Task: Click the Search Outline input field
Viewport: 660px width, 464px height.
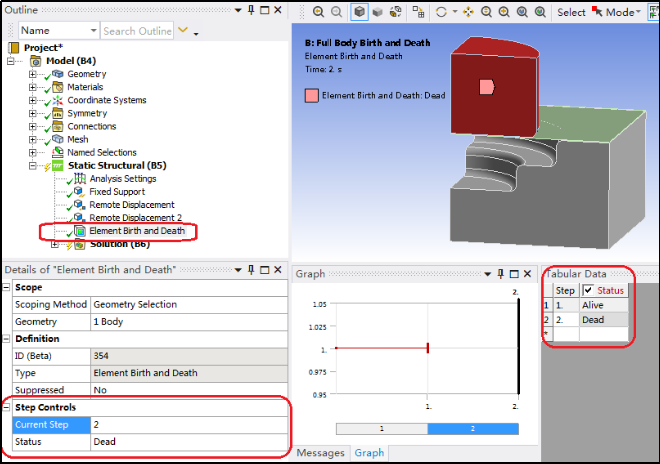Action: click(136, 31)
